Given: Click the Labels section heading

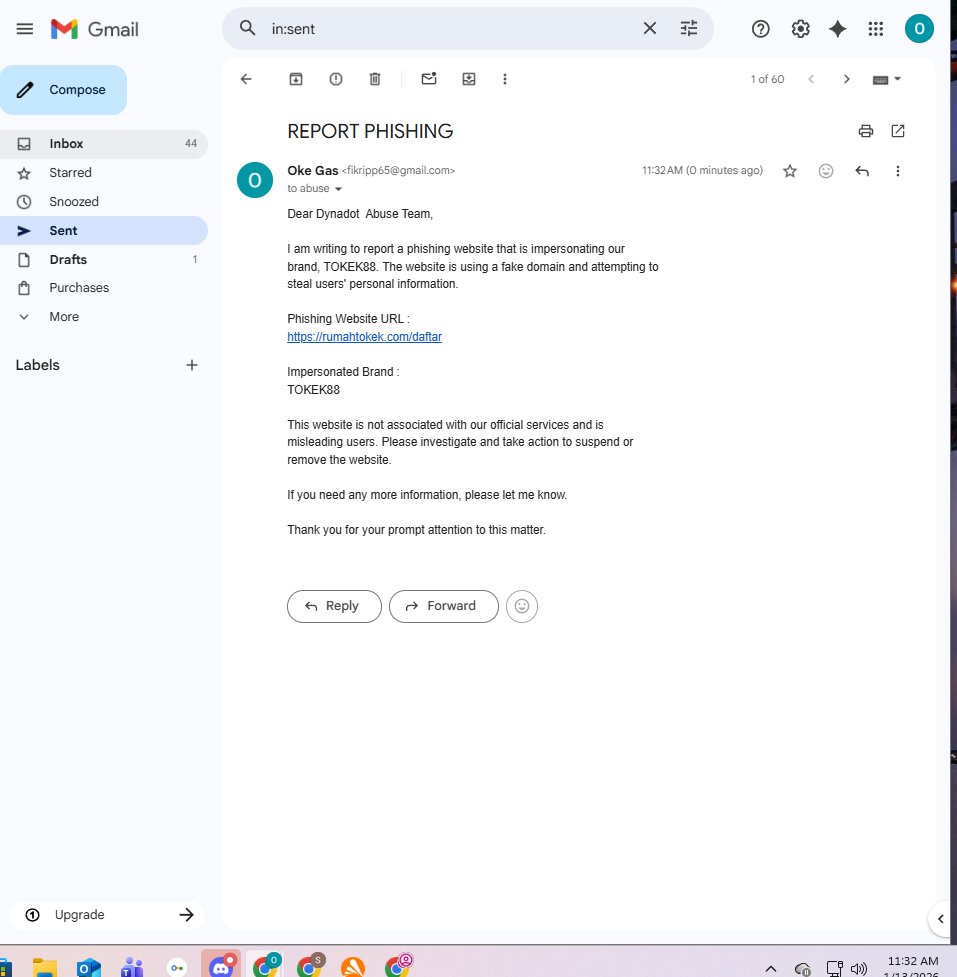Looking at the screenshot, I should [x=37, y=365].
